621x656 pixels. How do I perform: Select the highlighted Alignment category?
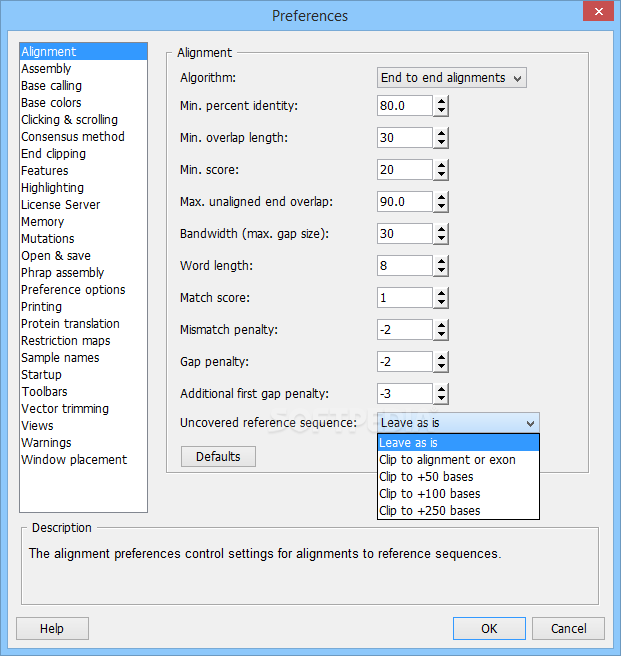point(83,51)
